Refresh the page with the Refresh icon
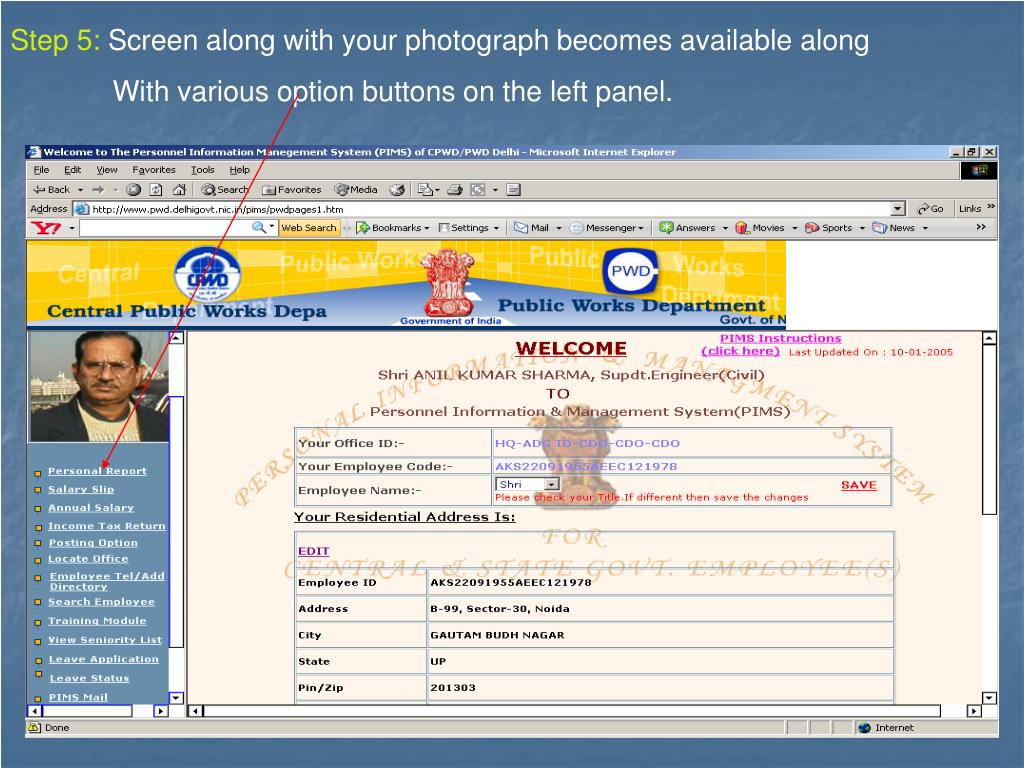 (x=155, y=189)
